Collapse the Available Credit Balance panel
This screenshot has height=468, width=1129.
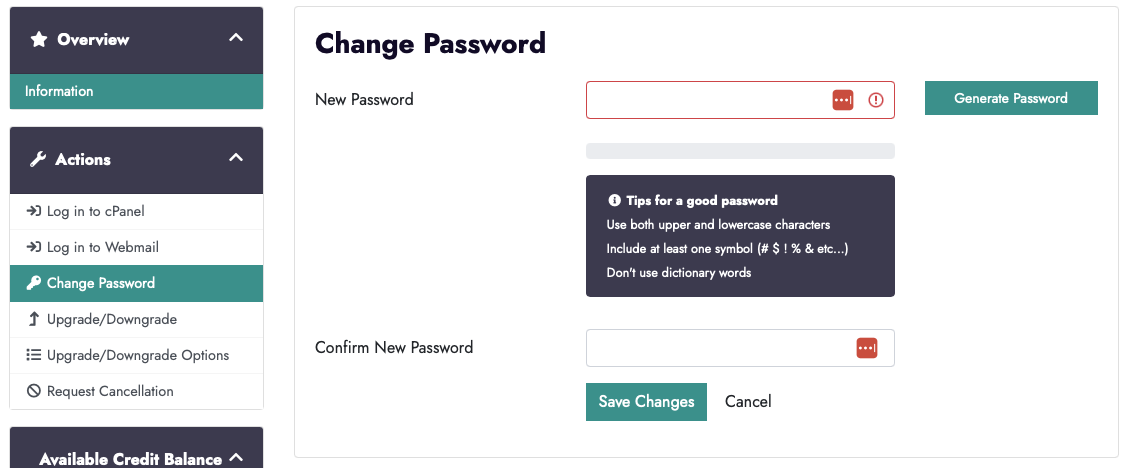point(236,458)
